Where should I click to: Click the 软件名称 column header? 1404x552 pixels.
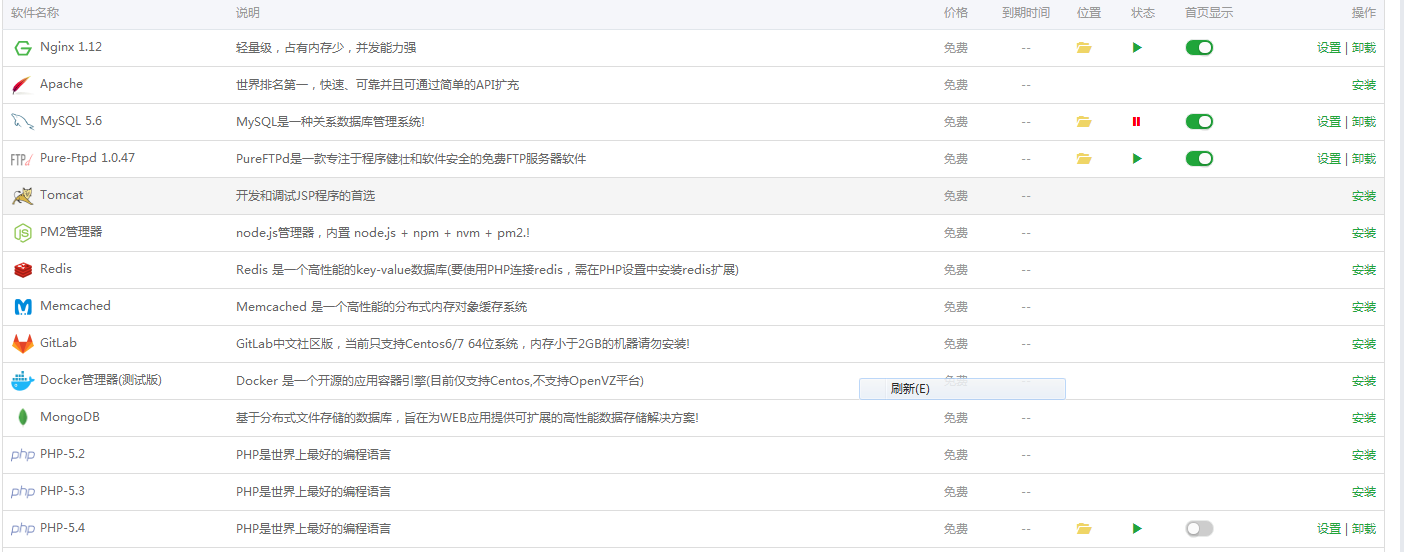pos(35,13)
